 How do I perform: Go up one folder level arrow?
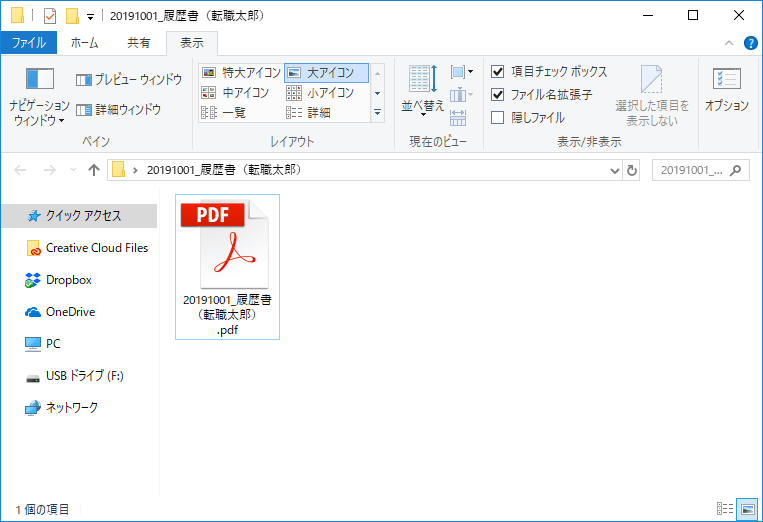(94, 170)
